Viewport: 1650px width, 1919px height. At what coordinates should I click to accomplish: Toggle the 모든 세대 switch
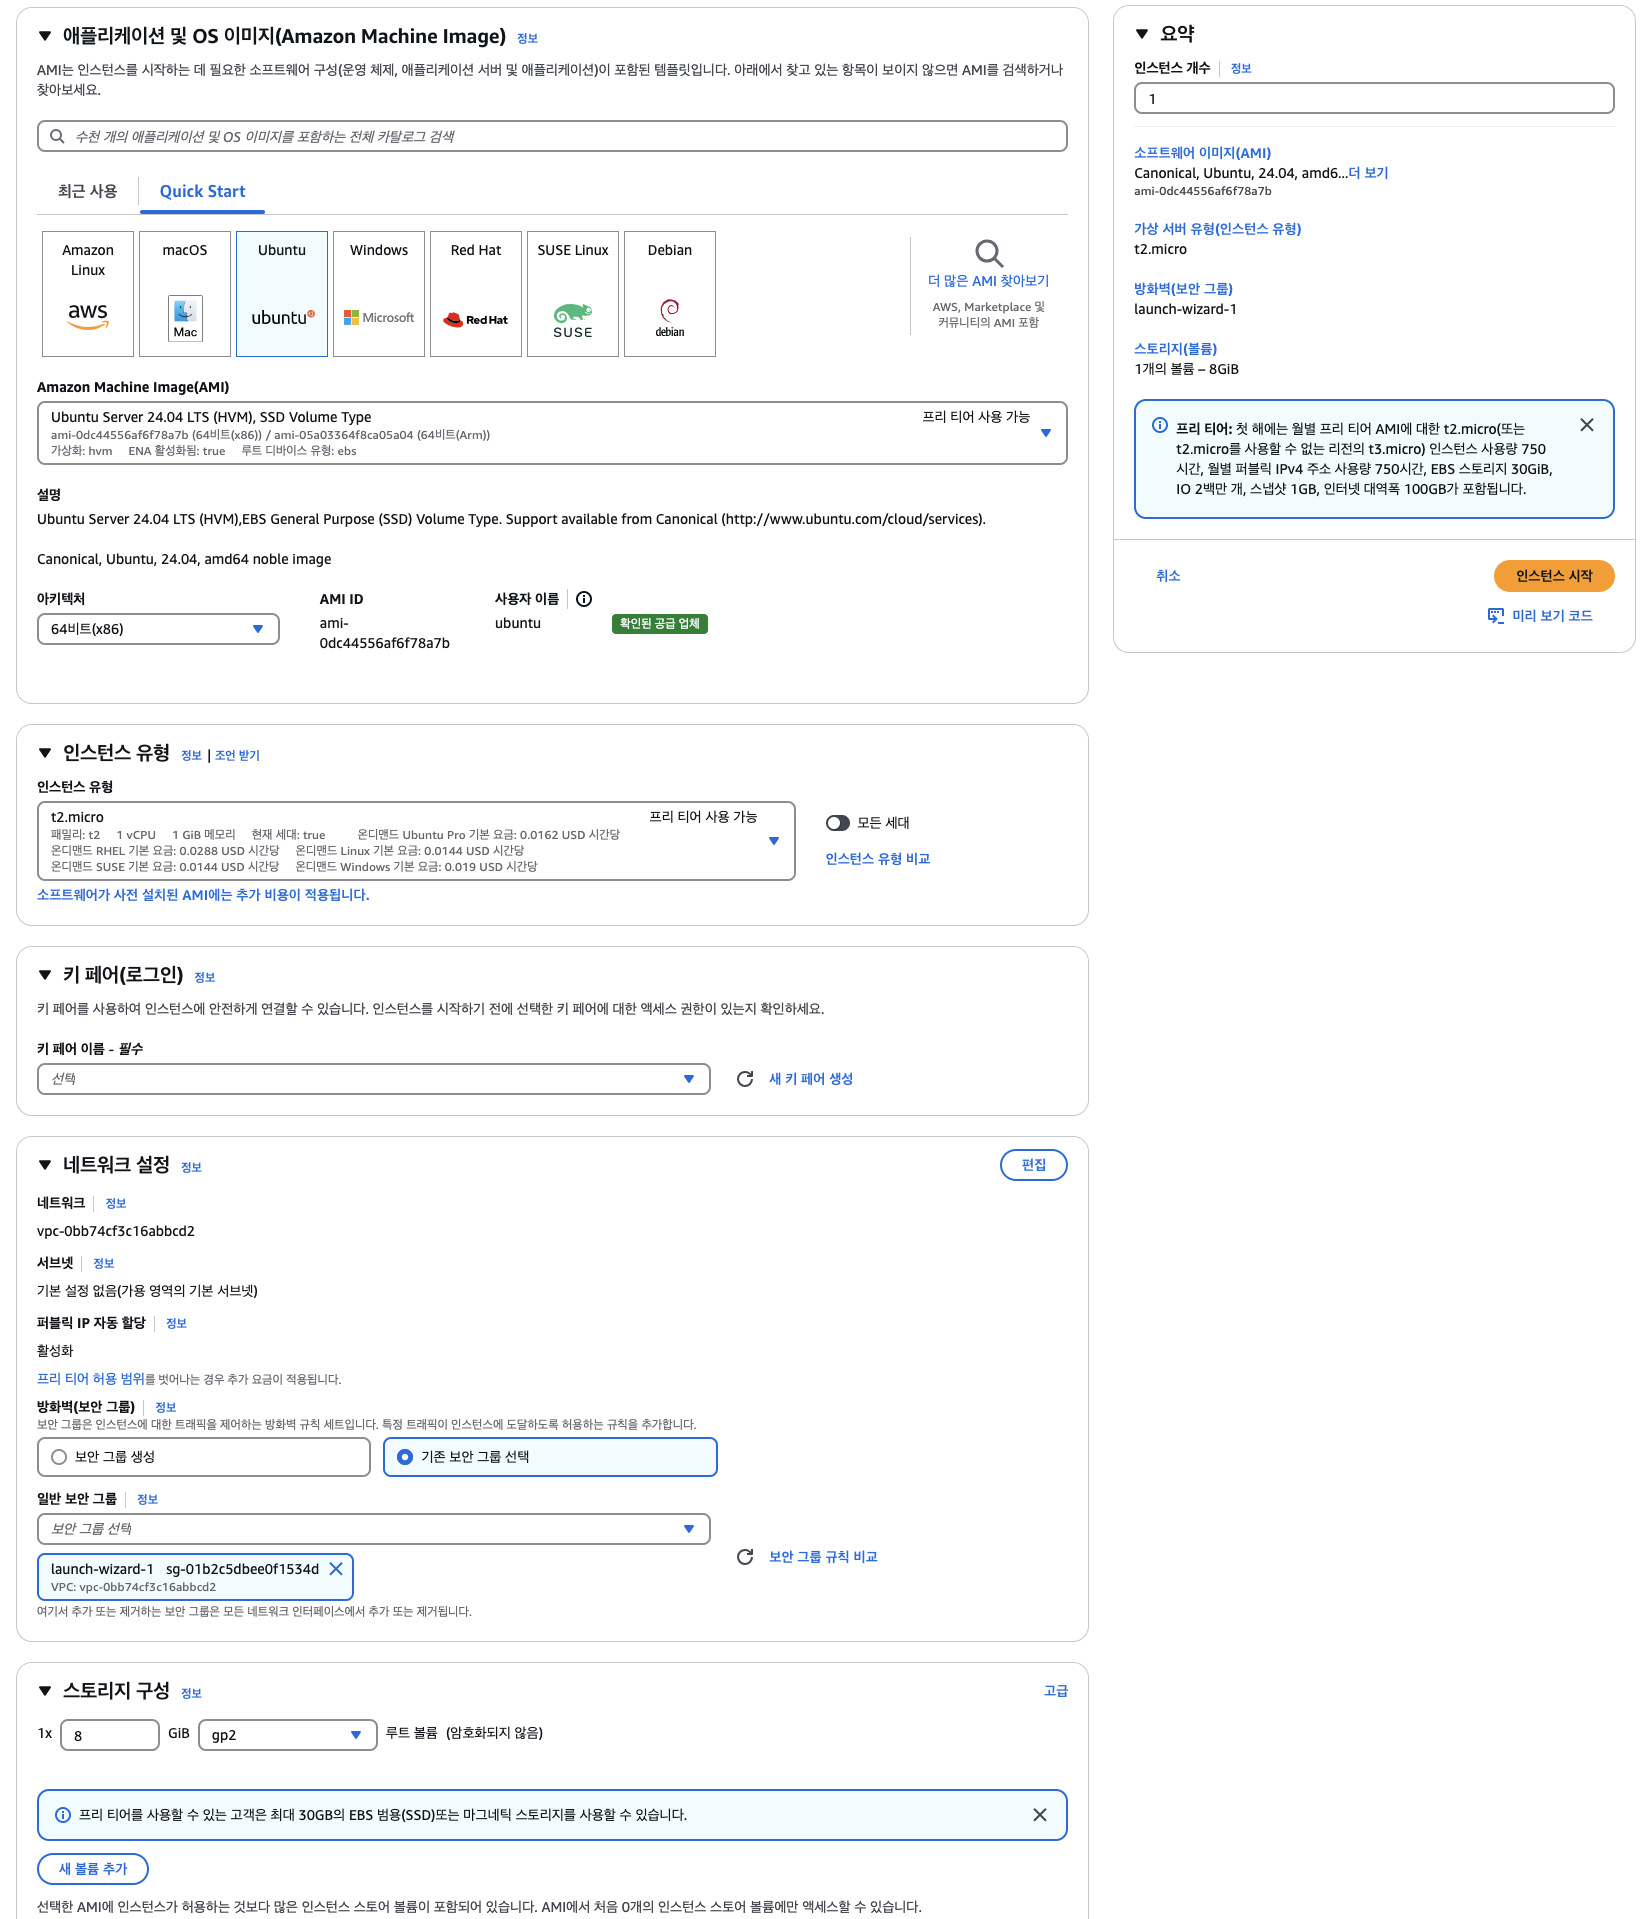click(x=838, y=823)
